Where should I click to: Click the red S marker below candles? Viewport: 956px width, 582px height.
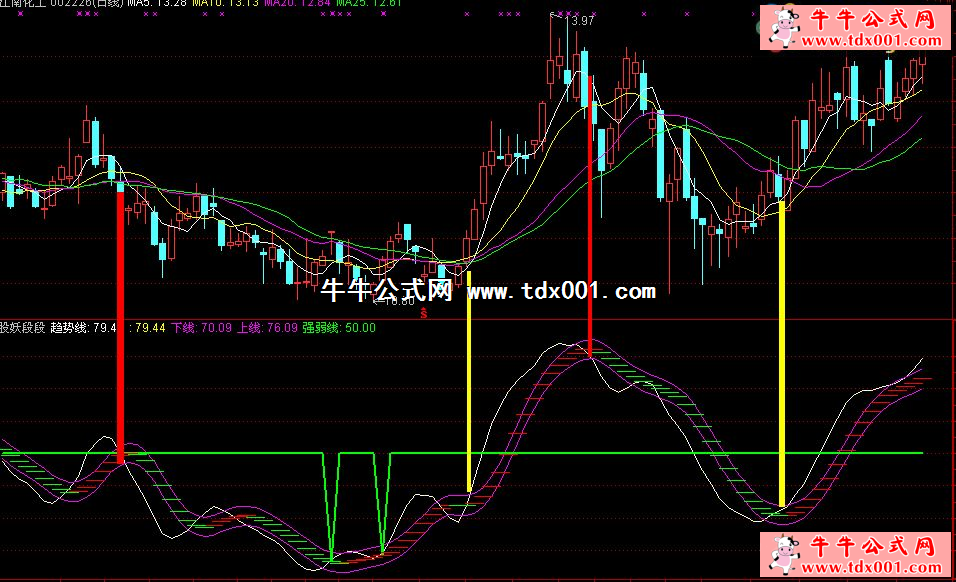(424, 314)
